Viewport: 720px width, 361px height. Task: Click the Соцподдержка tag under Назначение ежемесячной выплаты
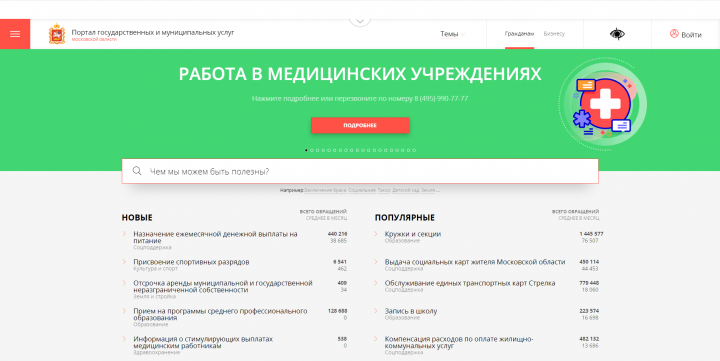[x=152, y=248]
